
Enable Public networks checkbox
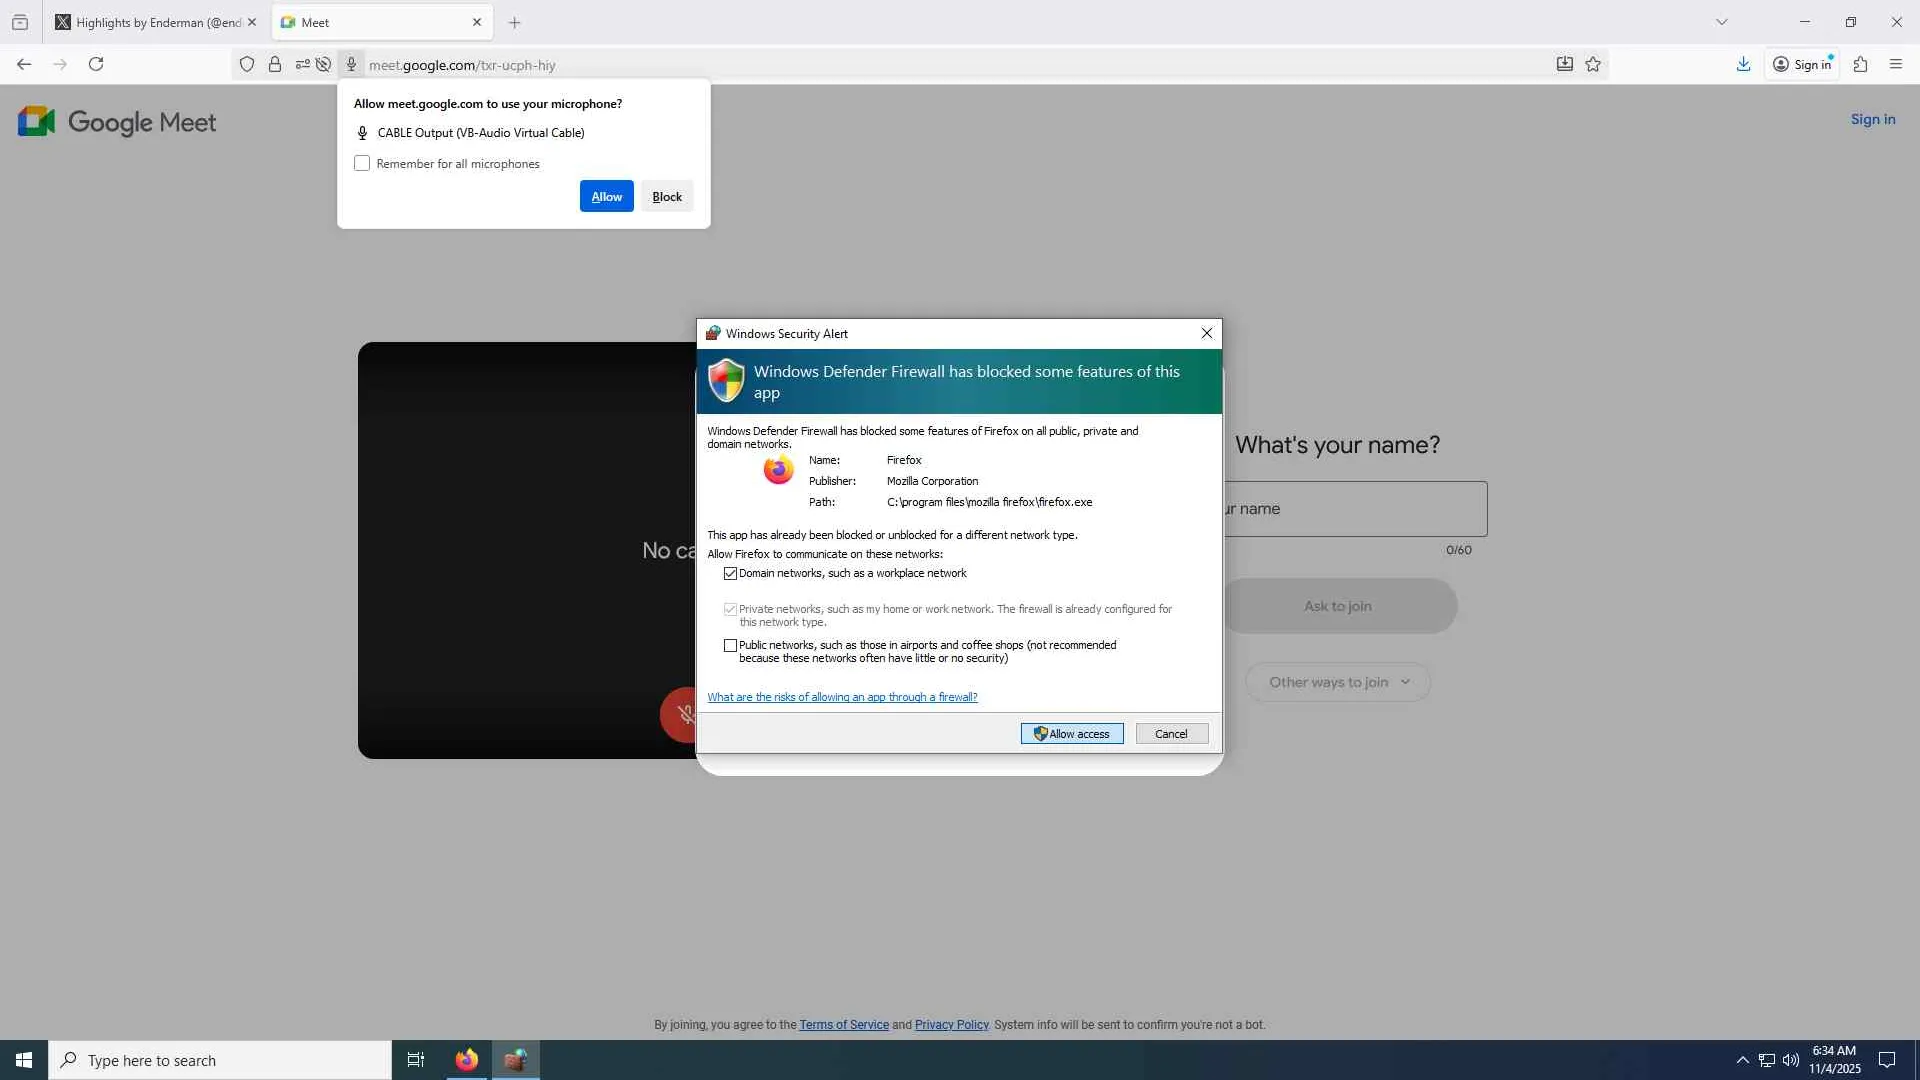point(730,646)
